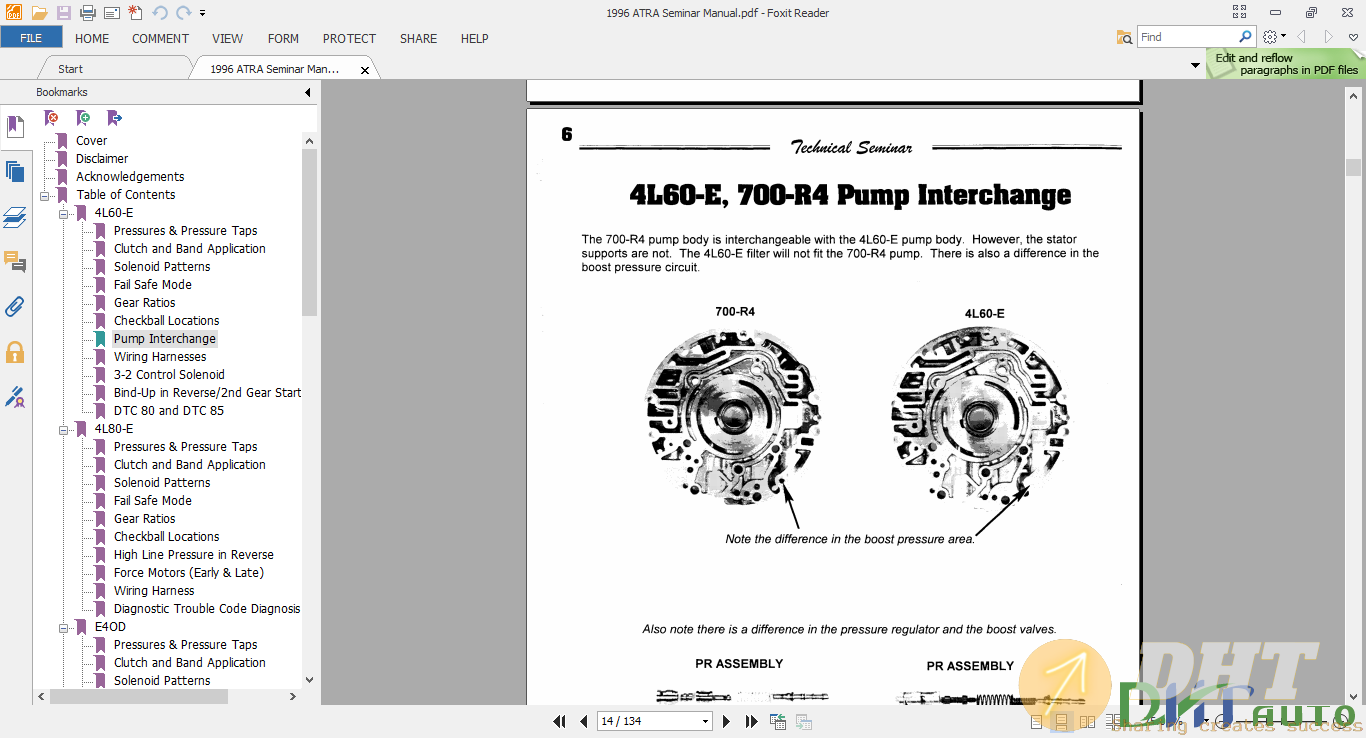
Task: Go to 3-2 Control Solenoid bookmark
Action: 169,375
